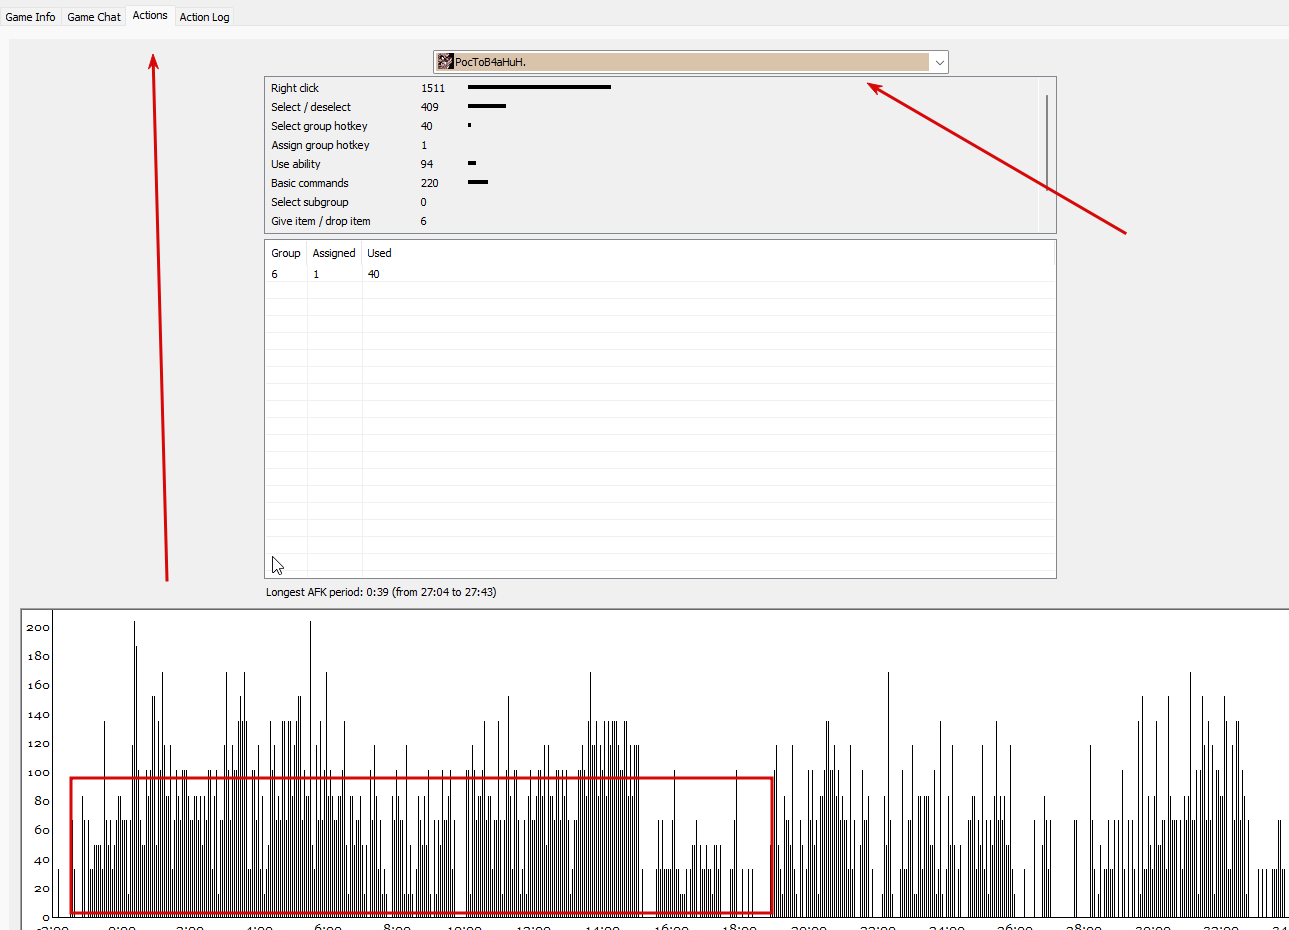Viewport: 1289px width, 930px height.
Task: Click the Right click action row
Action: pos(652,88)
